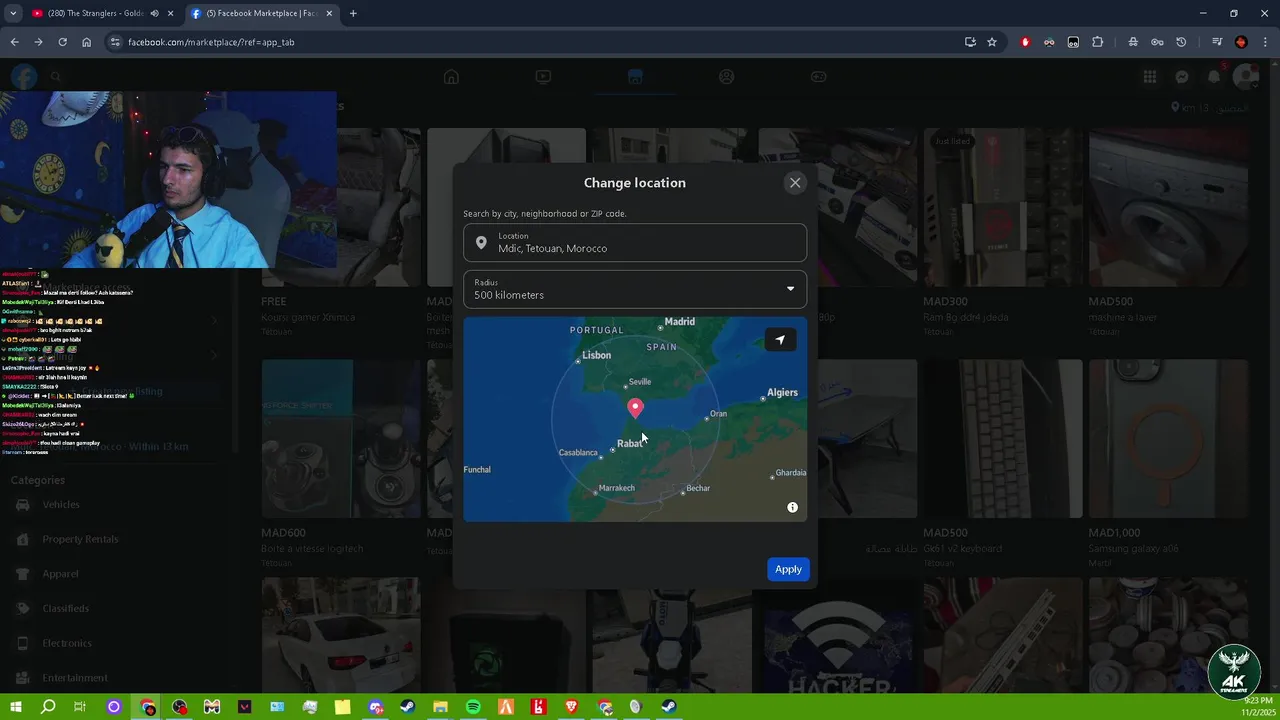Open Facebook Groups tab icon
The width and height of the screenshot is (1280, 720).
pyautogui.click(x=727, y=77)
